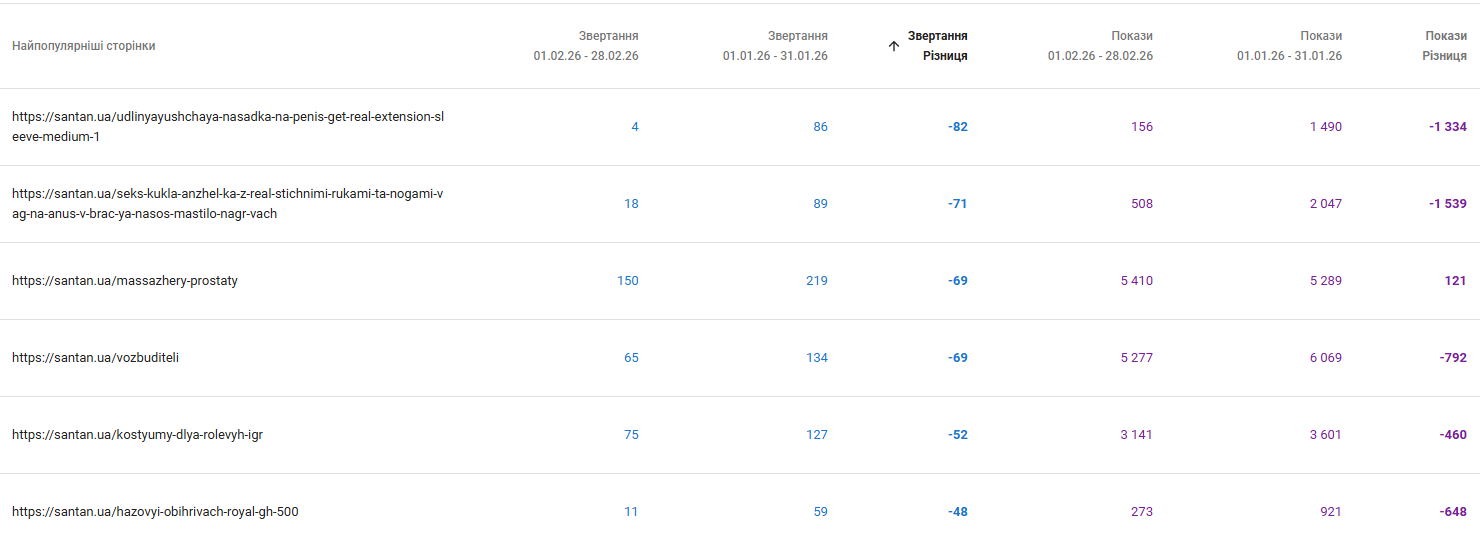Screen dimensions: 1480x547
Task: Click the sort arrow beside Звертання Різниця
Action: (x=894, y=46)
